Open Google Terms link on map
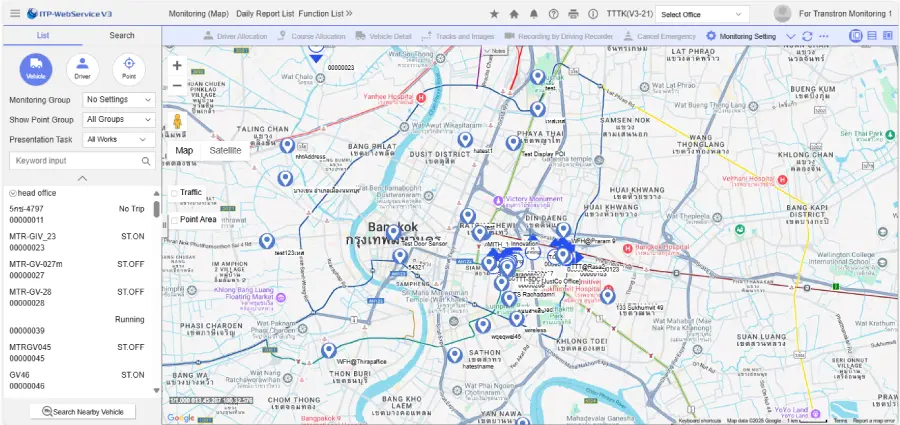The width and height of the screenshot is (900, 425). [840, 421]
